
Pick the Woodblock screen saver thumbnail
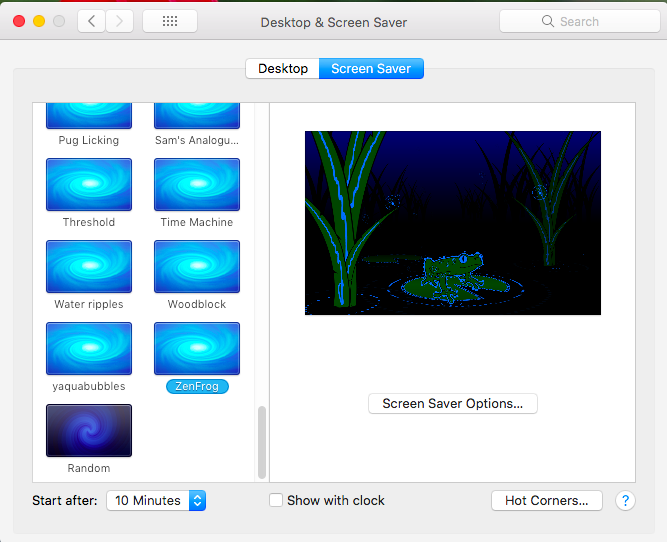[x=197, y=267]
